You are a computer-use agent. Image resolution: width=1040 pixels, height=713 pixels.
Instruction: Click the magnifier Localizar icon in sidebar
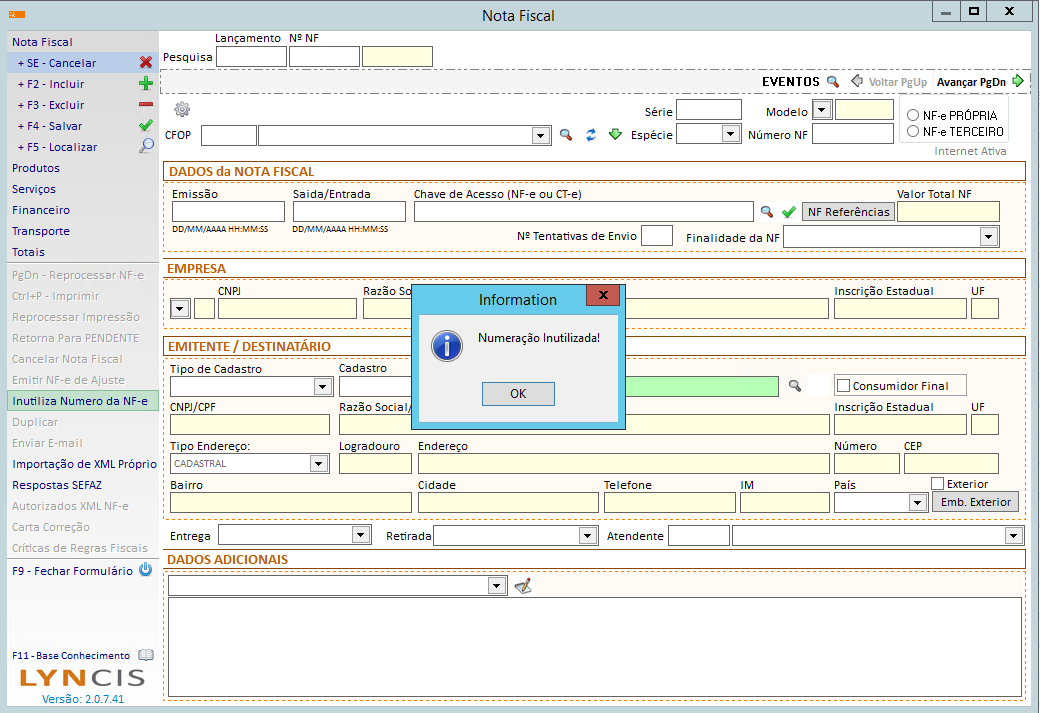click(146, 147)
